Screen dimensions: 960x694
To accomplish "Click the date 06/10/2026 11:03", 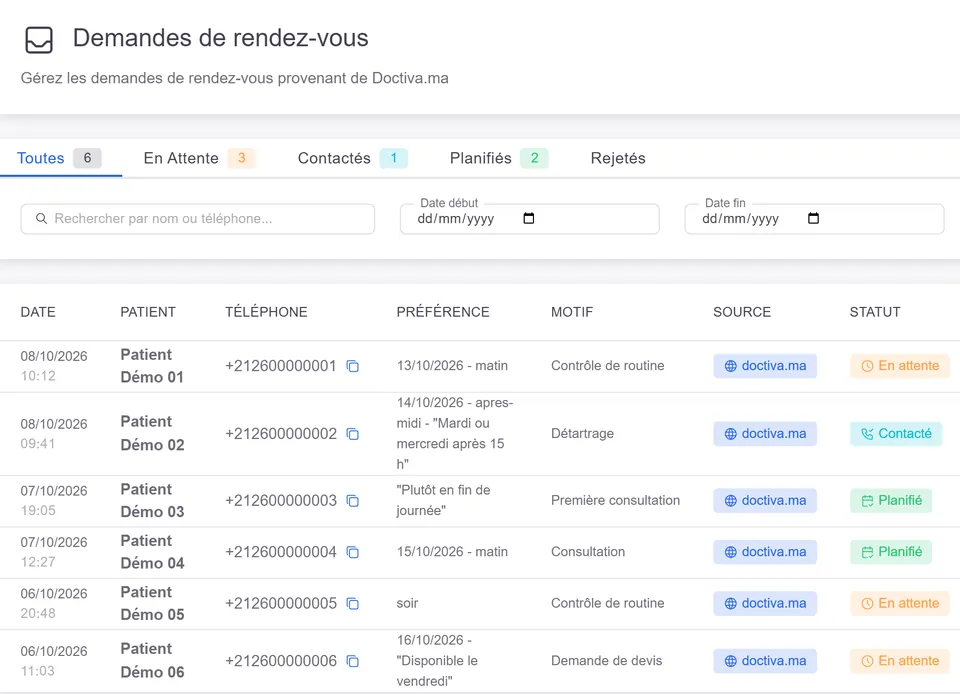I will pos(54,661).
